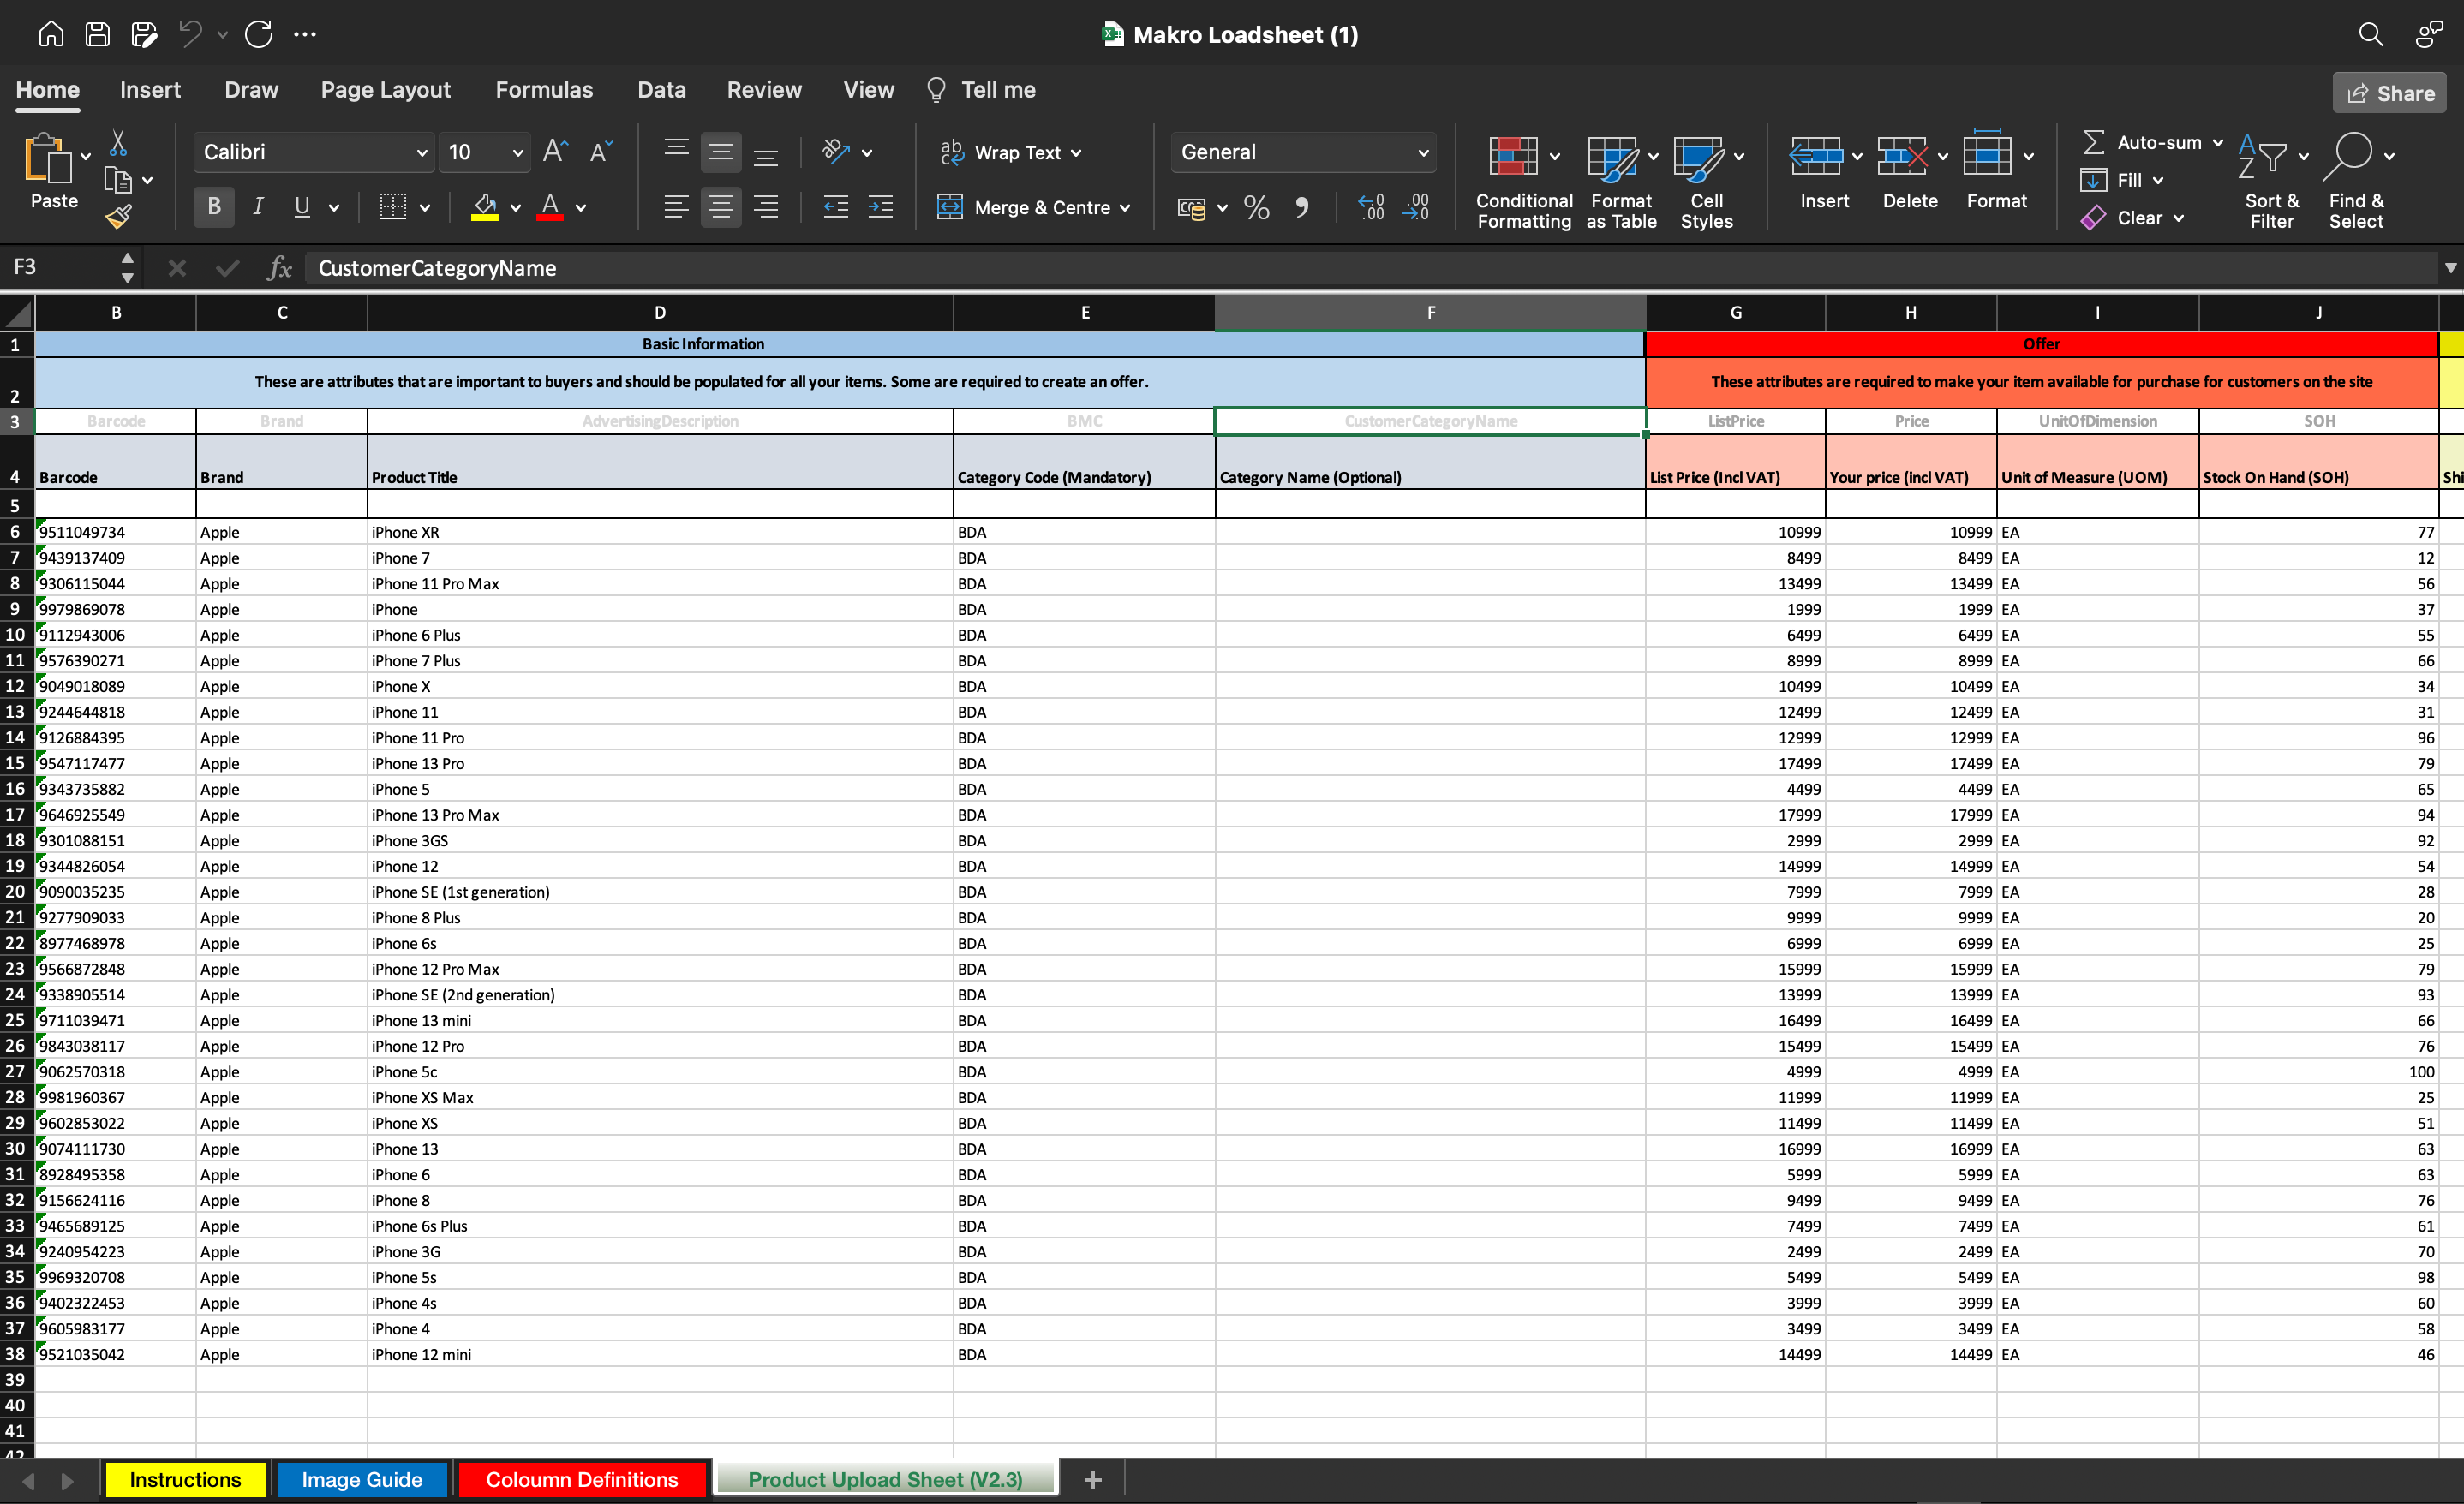
Task: Apply the yellow fill colour swatch
Action: tap(485, 207)
